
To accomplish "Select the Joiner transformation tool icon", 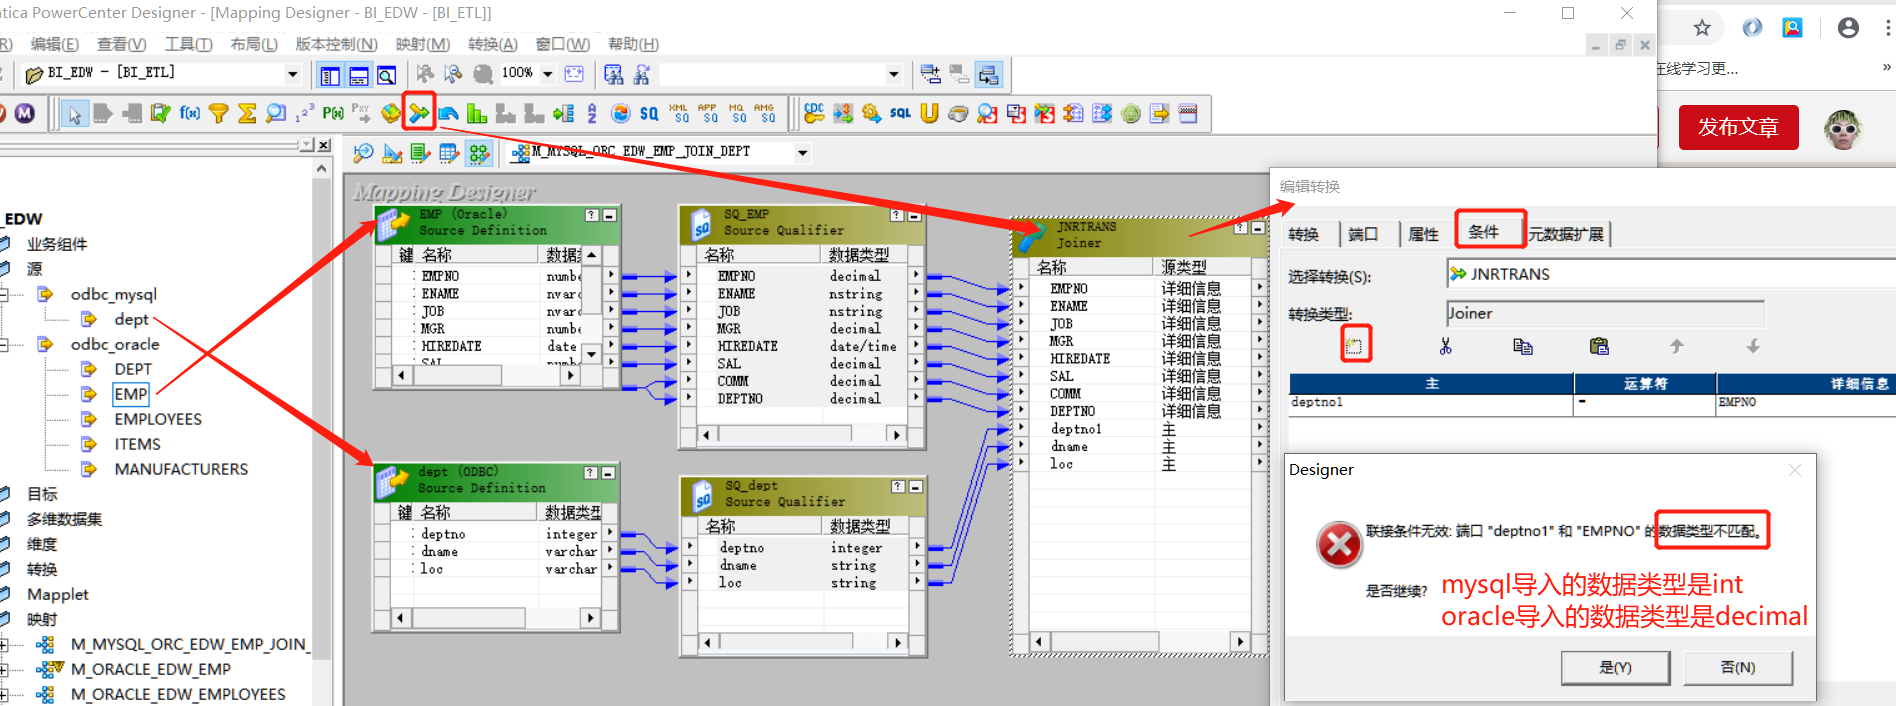I will [x=419, y=113].
